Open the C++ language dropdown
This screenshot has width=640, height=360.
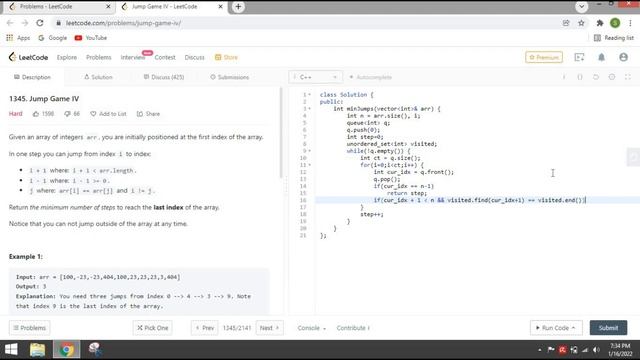315,77
